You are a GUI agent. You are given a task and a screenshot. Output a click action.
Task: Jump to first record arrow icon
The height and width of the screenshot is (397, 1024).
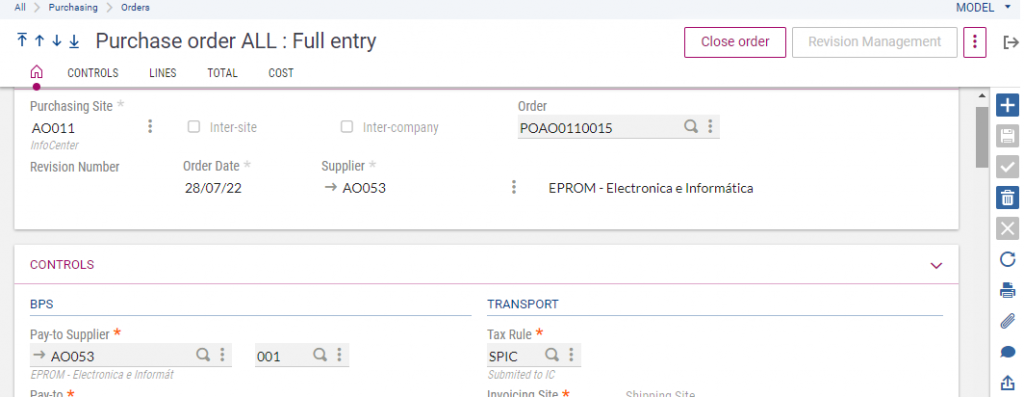(x=22, y=41)
